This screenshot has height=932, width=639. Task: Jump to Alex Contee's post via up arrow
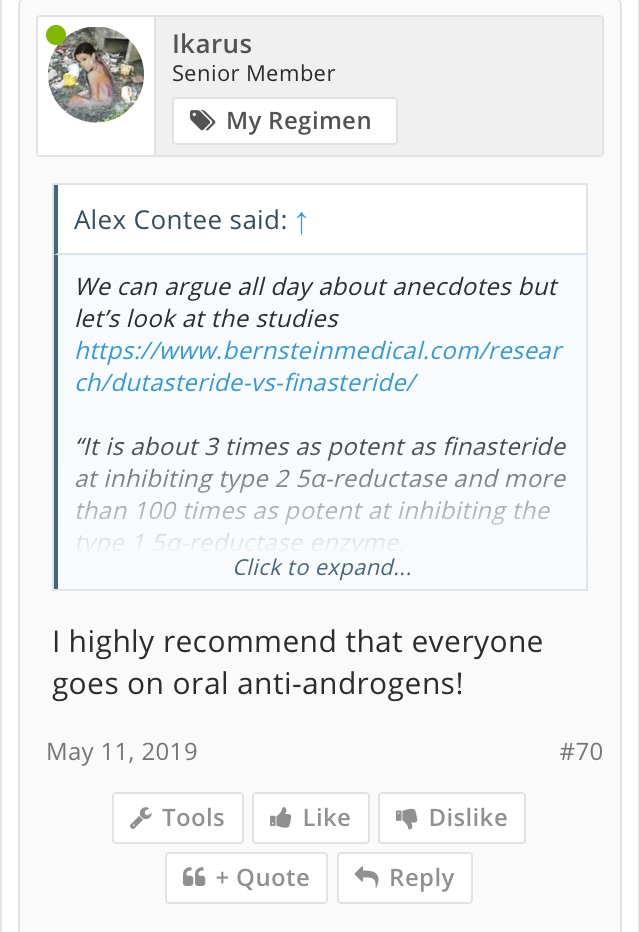[x=301, y=221]
